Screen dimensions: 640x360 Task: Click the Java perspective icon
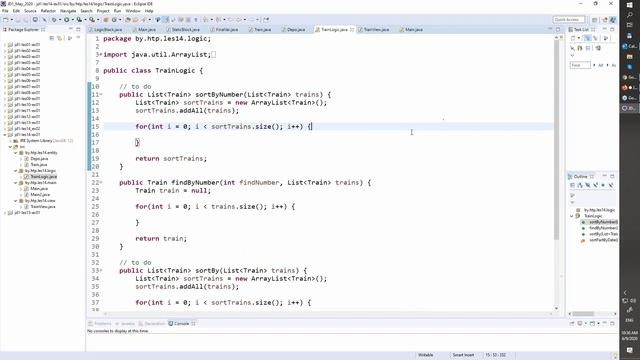(x=612, y=20)
